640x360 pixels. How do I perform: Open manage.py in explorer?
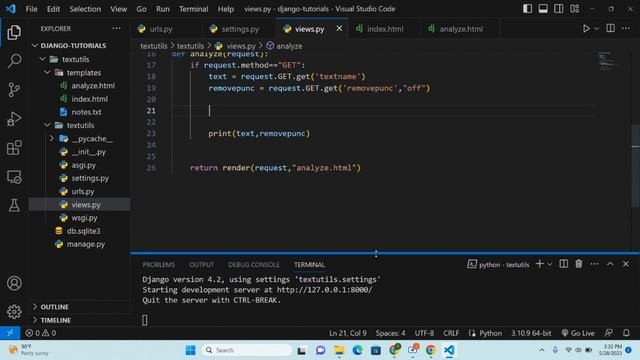(x=86, y=244)
